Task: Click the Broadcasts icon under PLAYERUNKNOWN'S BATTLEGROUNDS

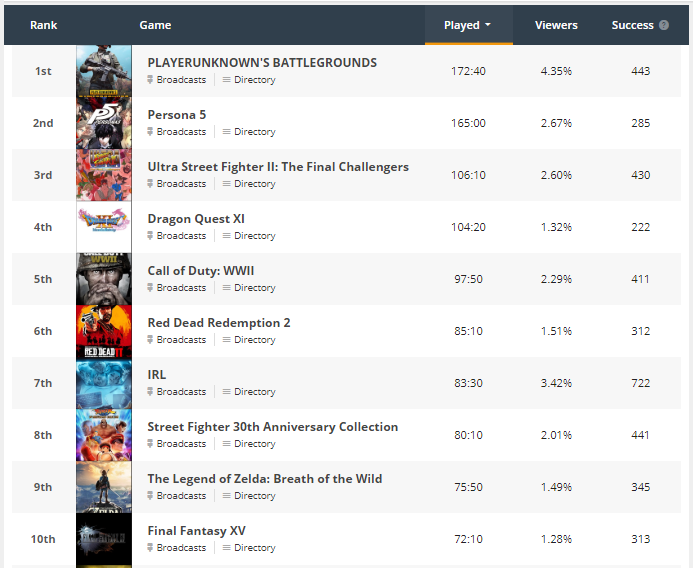Action: (x=150, y=80)
